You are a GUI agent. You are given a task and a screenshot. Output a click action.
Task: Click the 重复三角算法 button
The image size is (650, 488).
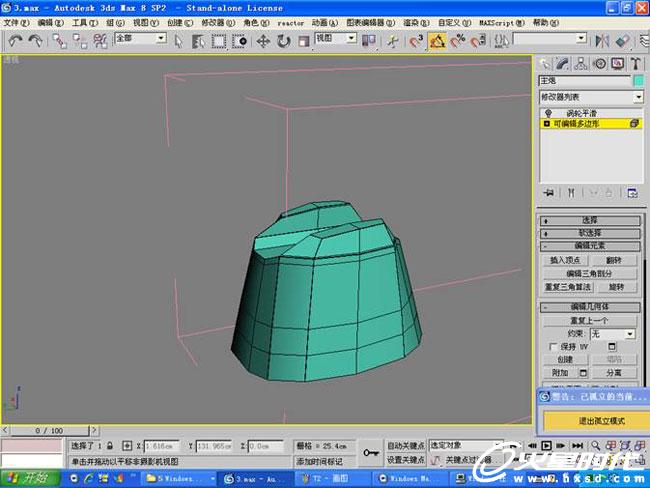[568, 287]
